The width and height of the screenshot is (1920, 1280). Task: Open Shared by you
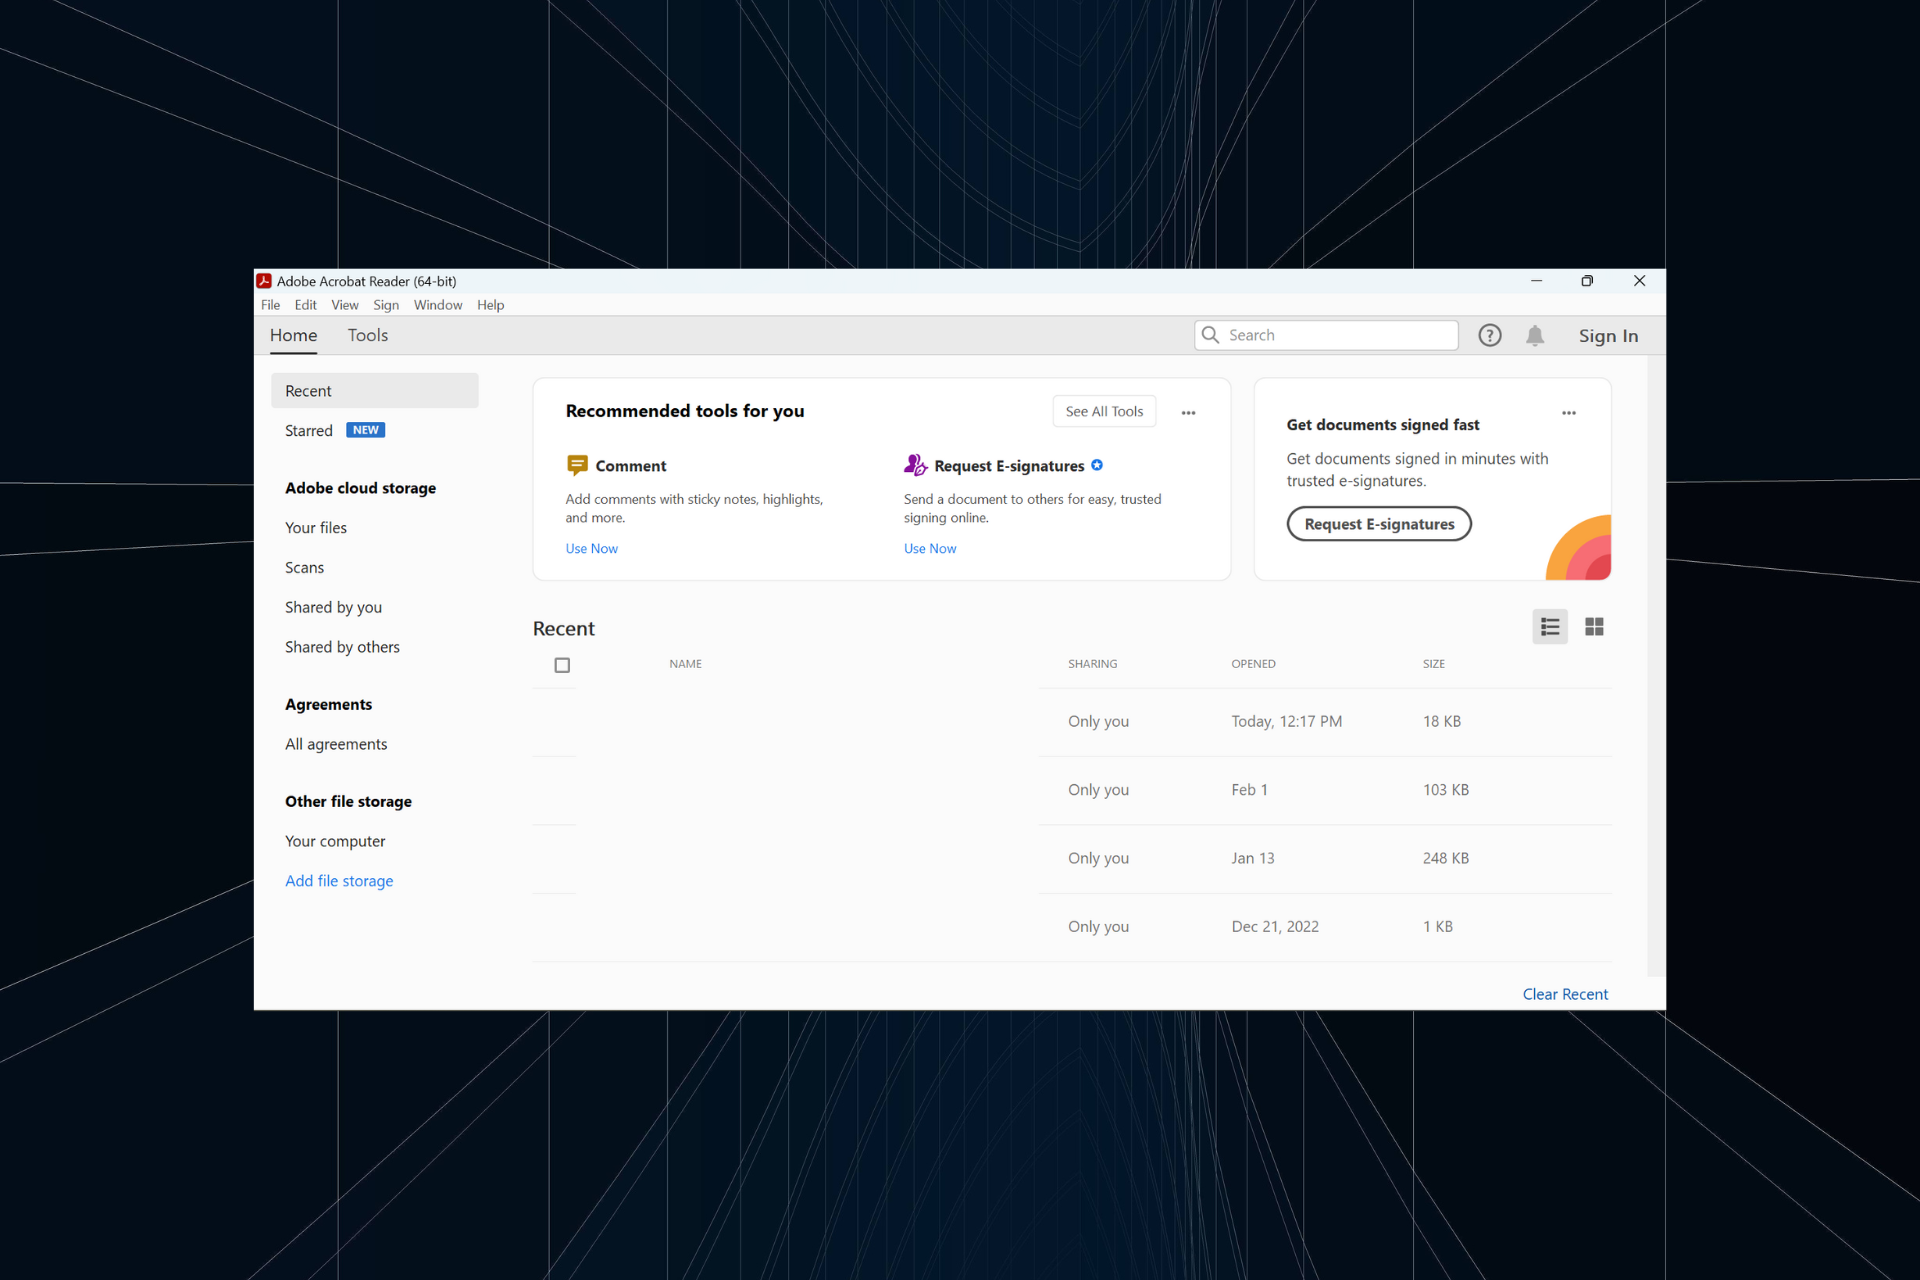pyautogui.click(x=333, y=608)
